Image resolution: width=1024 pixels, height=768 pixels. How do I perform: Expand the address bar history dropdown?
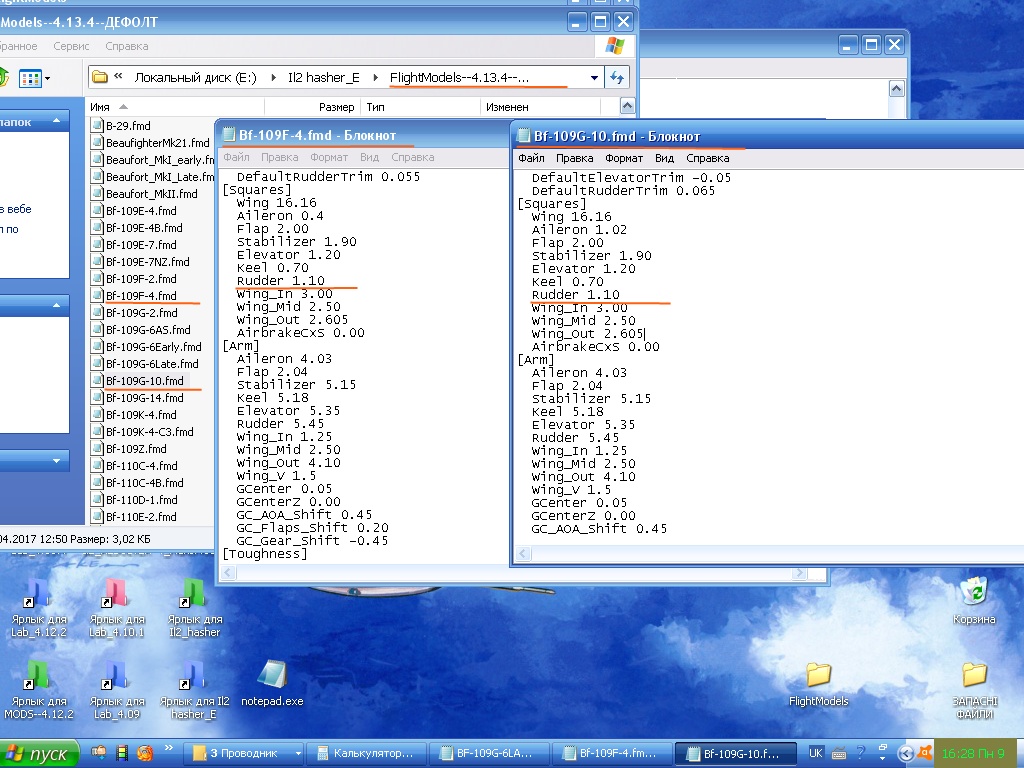click(x=595, y=77)
